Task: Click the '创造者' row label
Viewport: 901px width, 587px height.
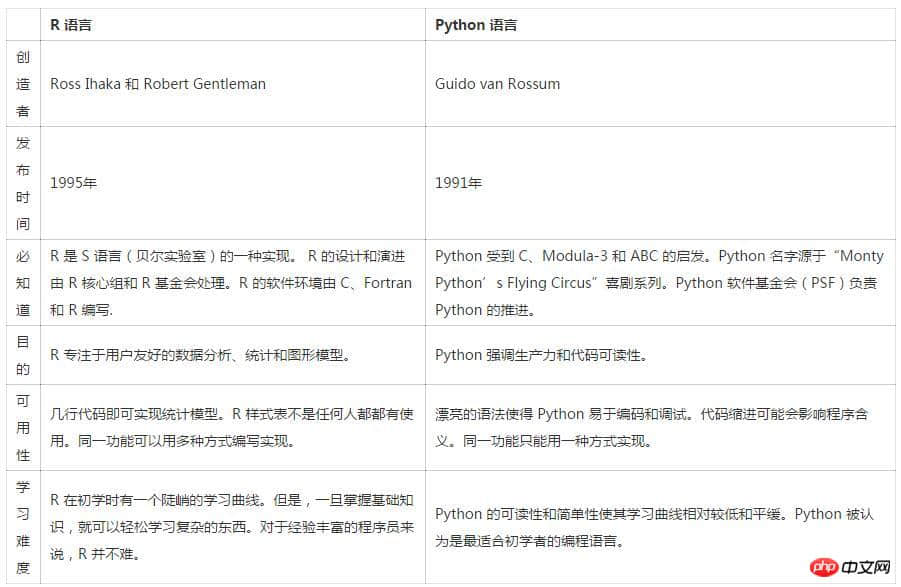Action: [x=23, y=84]
